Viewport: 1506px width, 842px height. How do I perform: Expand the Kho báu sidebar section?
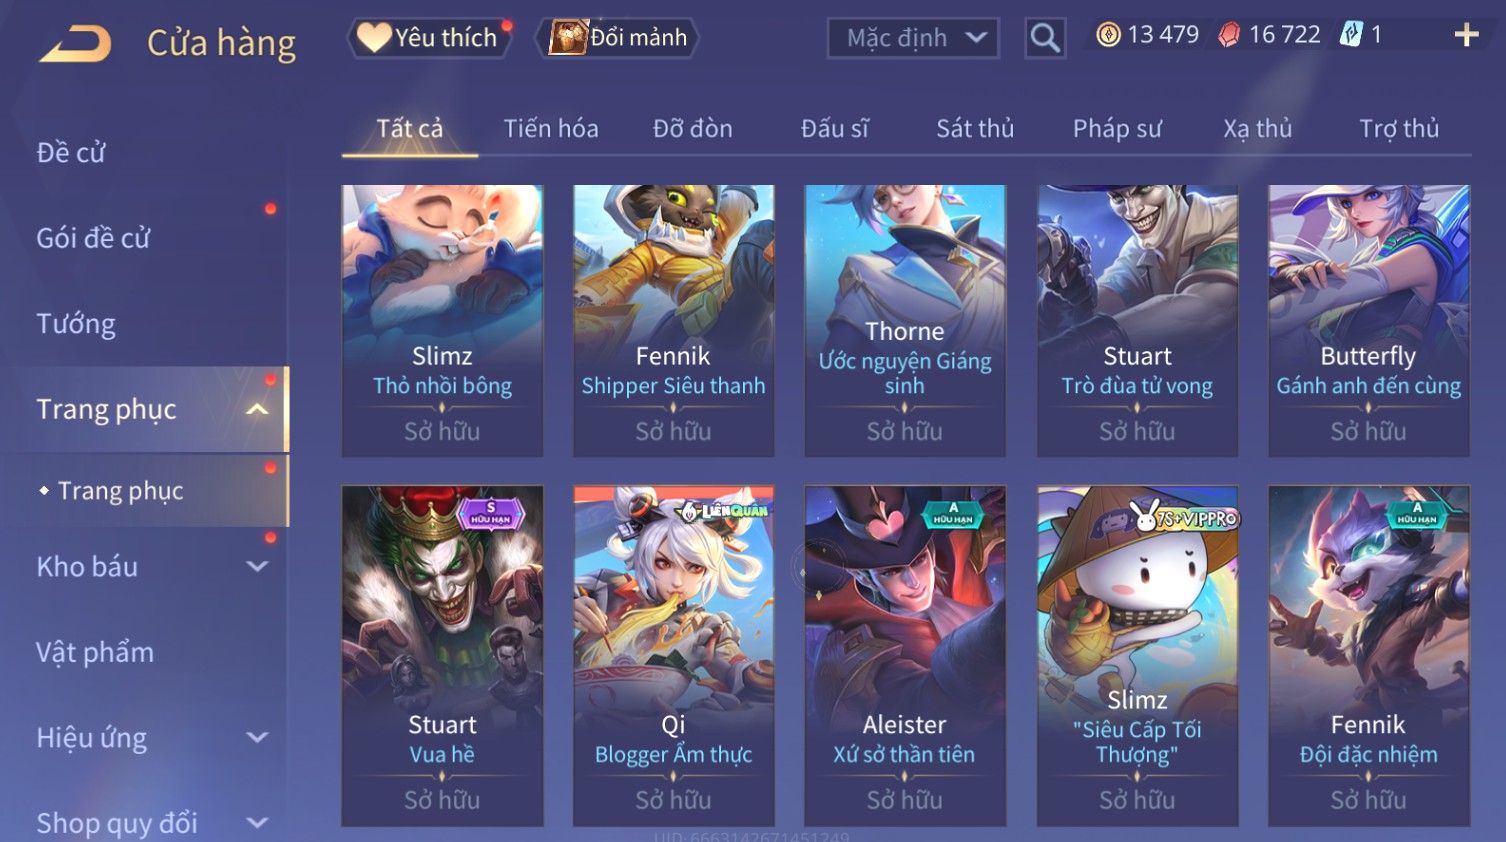tap(257, 566)
